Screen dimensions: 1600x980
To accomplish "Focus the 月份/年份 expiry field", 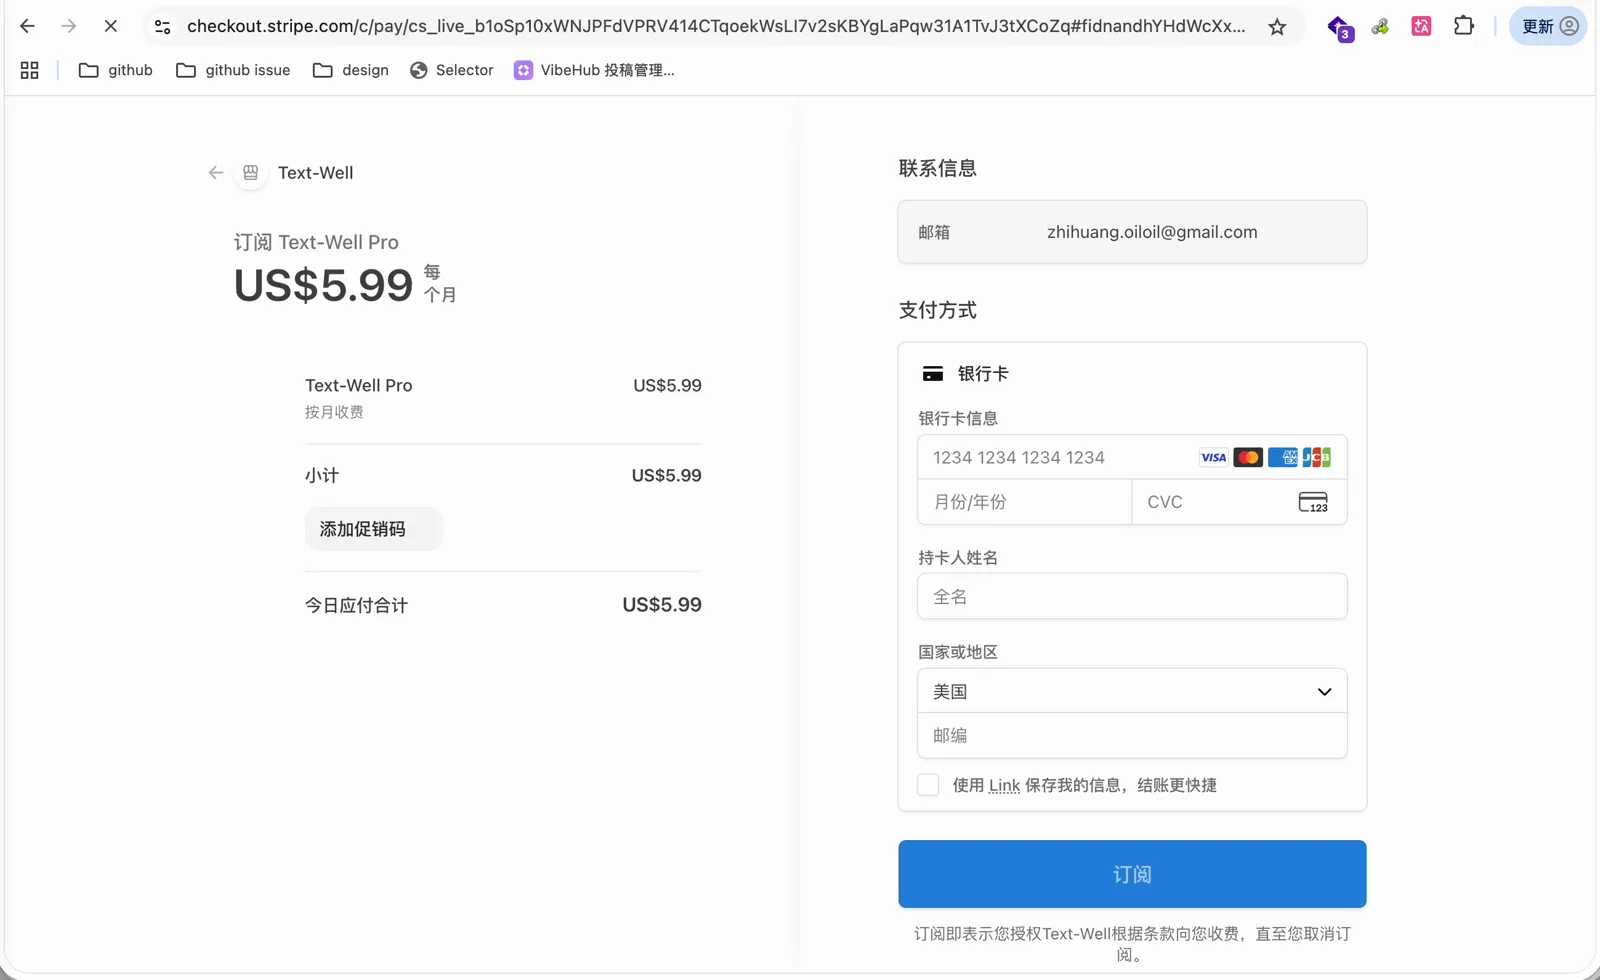I will pos(1025,502).
